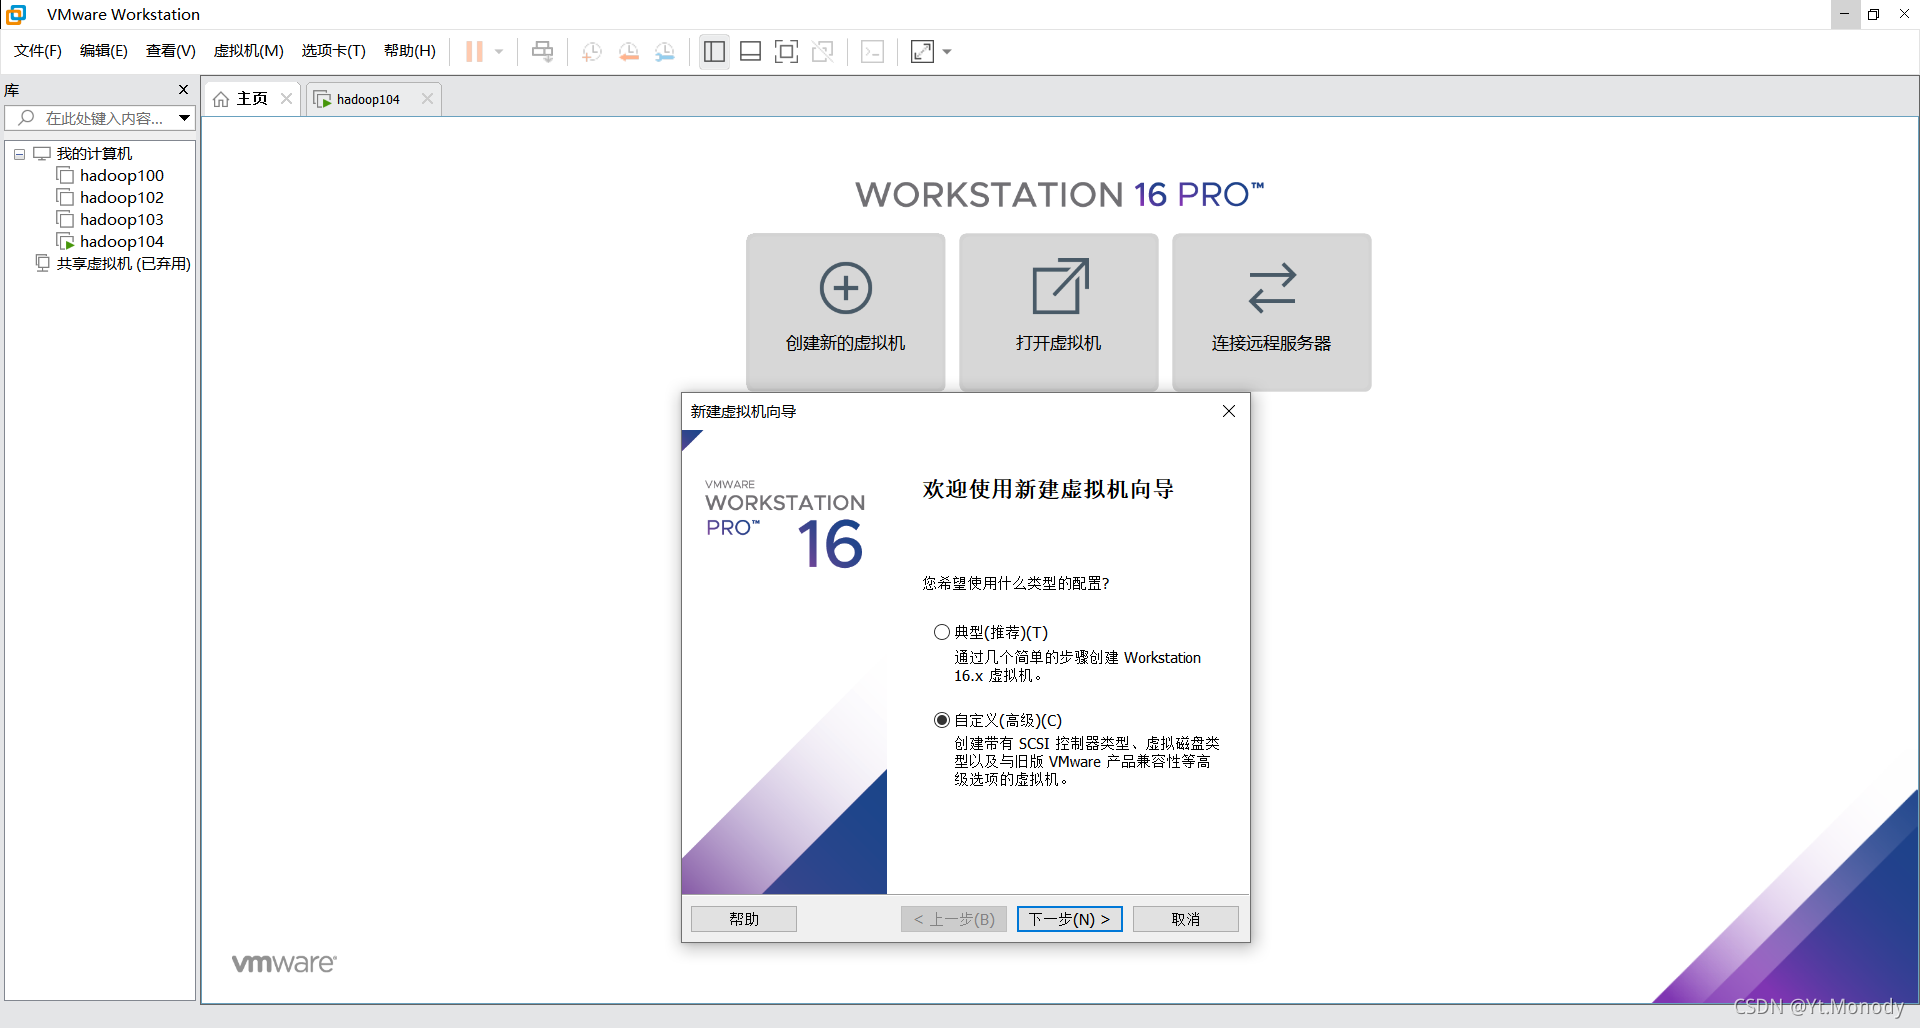This screenshot has width=1920, height=1028.
Task: Click the 帮助 button in wizard
Action: (x=744, y=919)
